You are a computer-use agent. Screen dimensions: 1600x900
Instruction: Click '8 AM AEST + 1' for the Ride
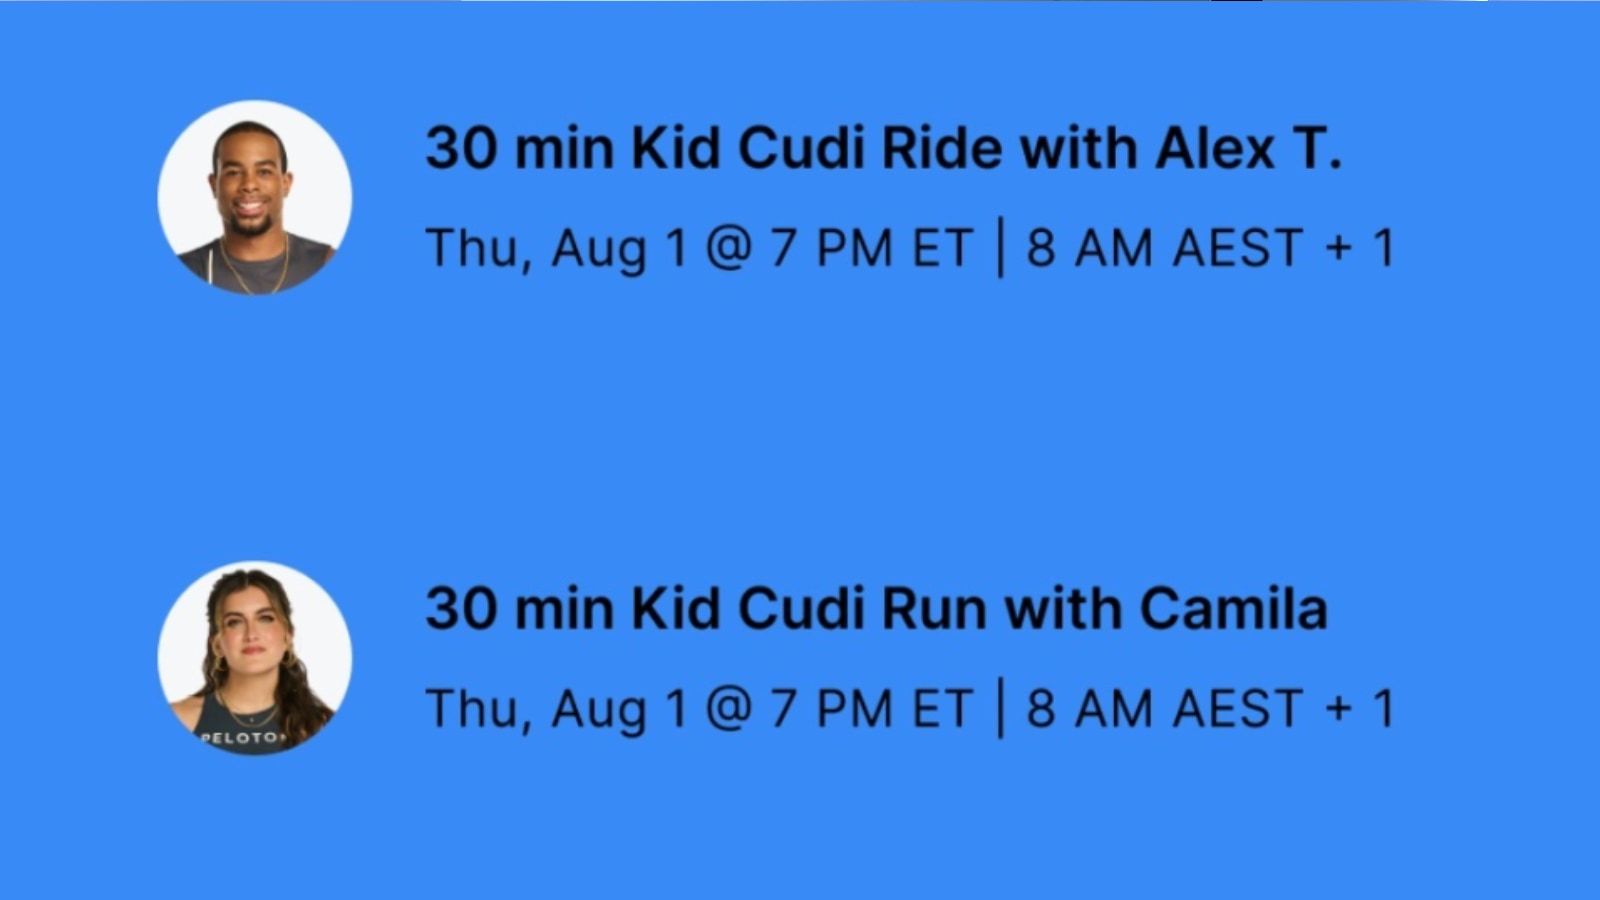1210,248
